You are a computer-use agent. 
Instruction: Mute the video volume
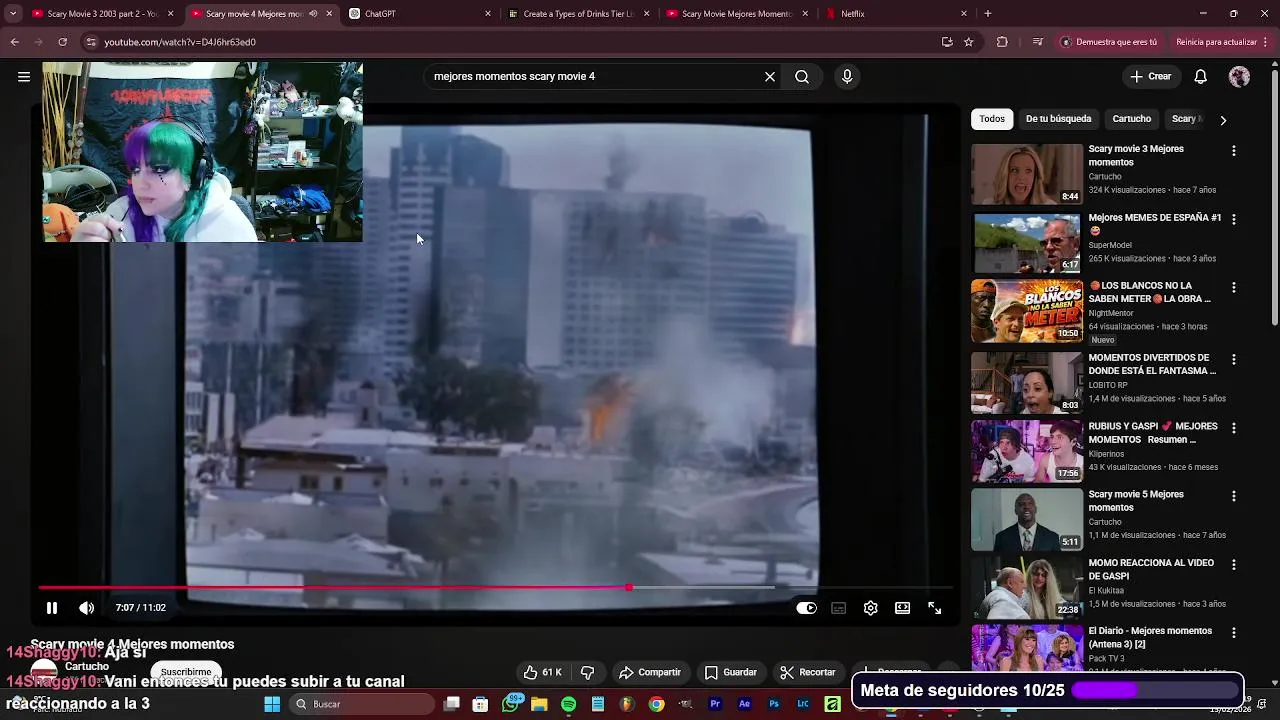click(87, 607)
